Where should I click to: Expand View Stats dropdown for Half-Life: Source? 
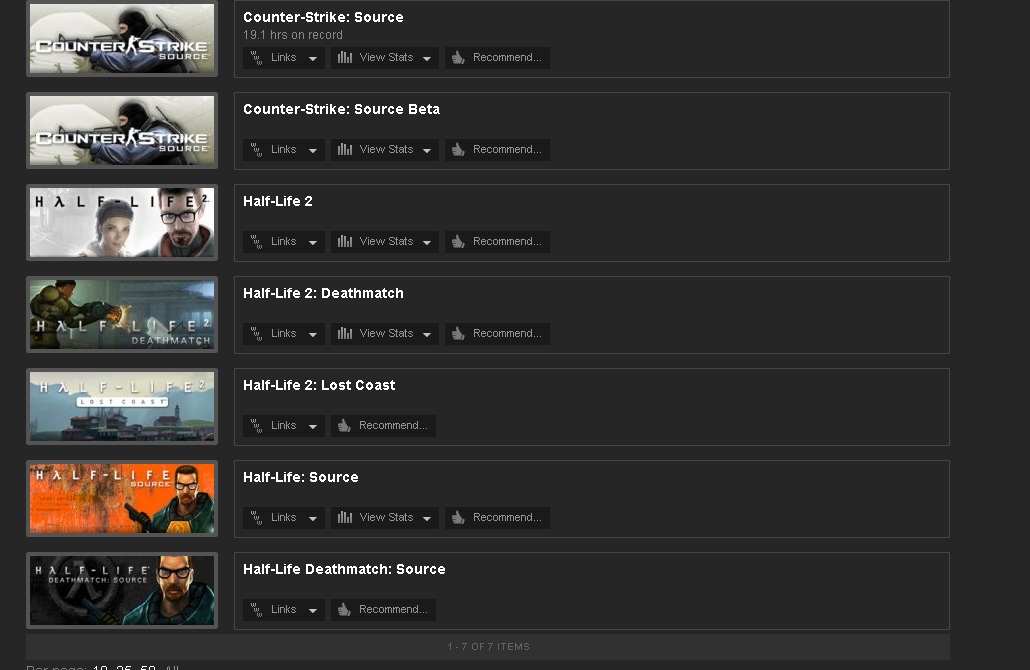[385, 518]
